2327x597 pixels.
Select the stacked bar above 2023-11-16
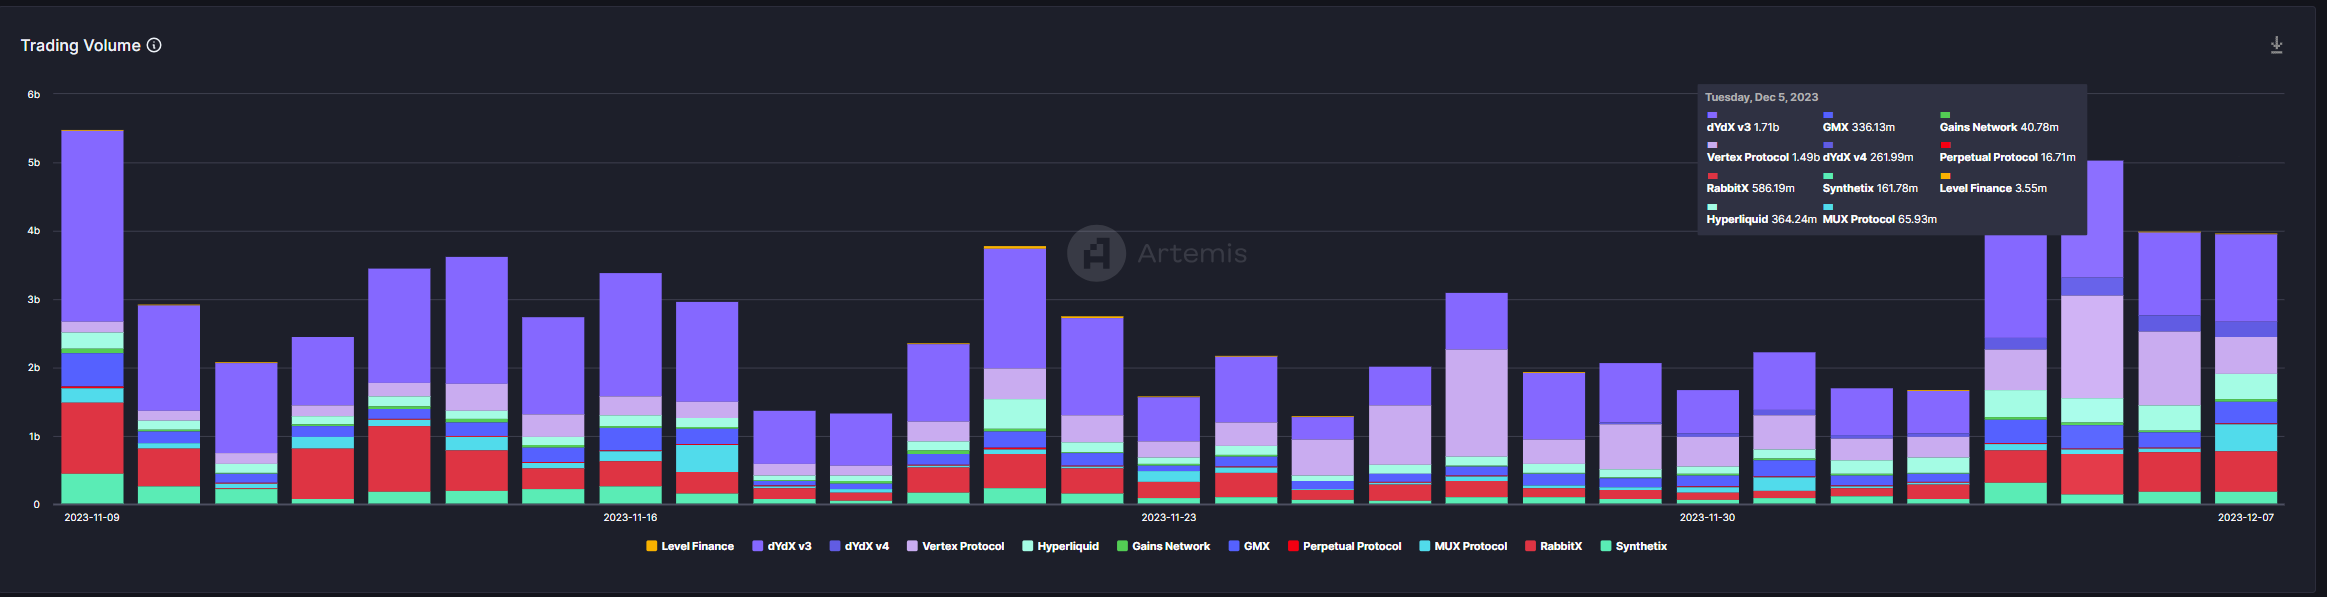pyautogui.click(x=630, y=388)
